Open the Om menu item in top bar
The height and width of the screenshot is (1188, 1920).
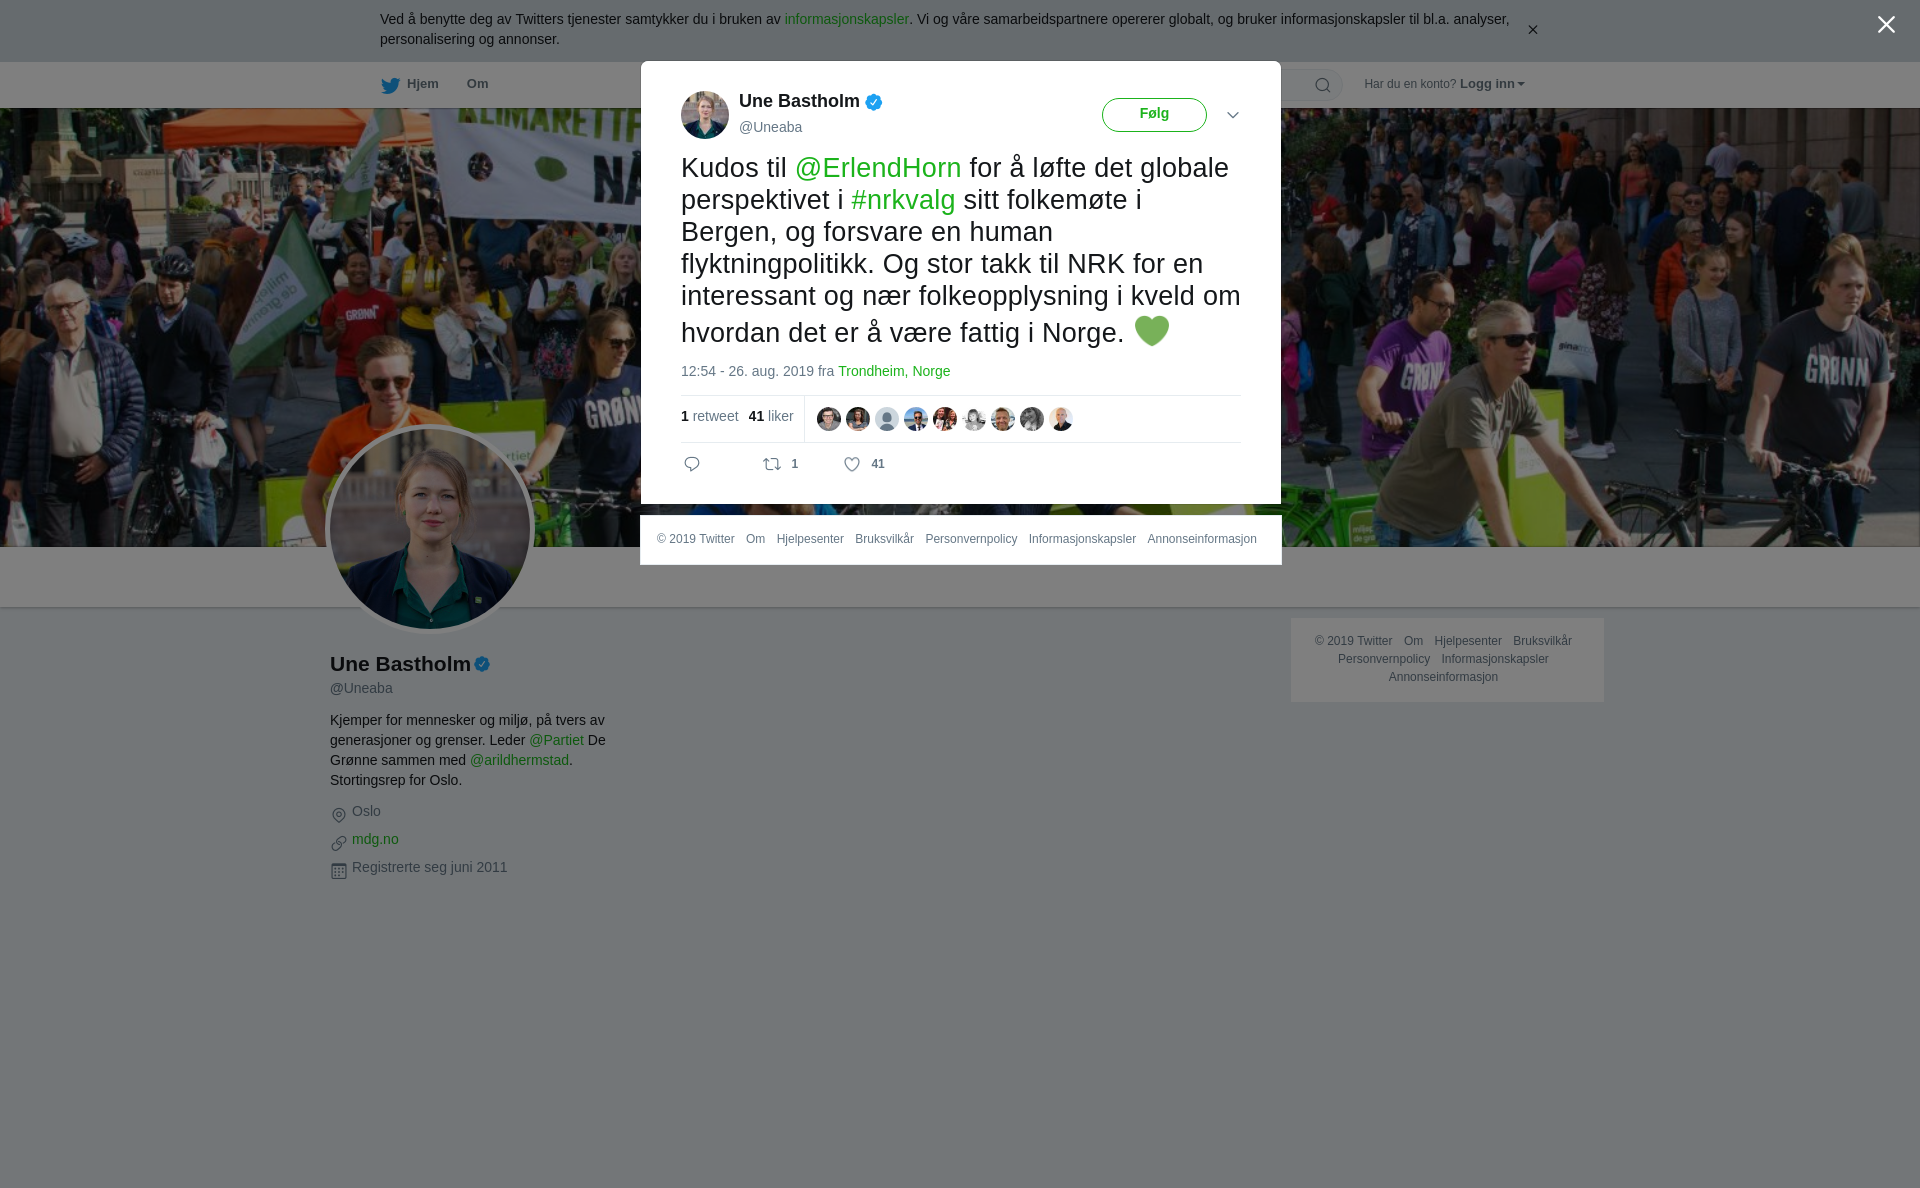(477, 84)
